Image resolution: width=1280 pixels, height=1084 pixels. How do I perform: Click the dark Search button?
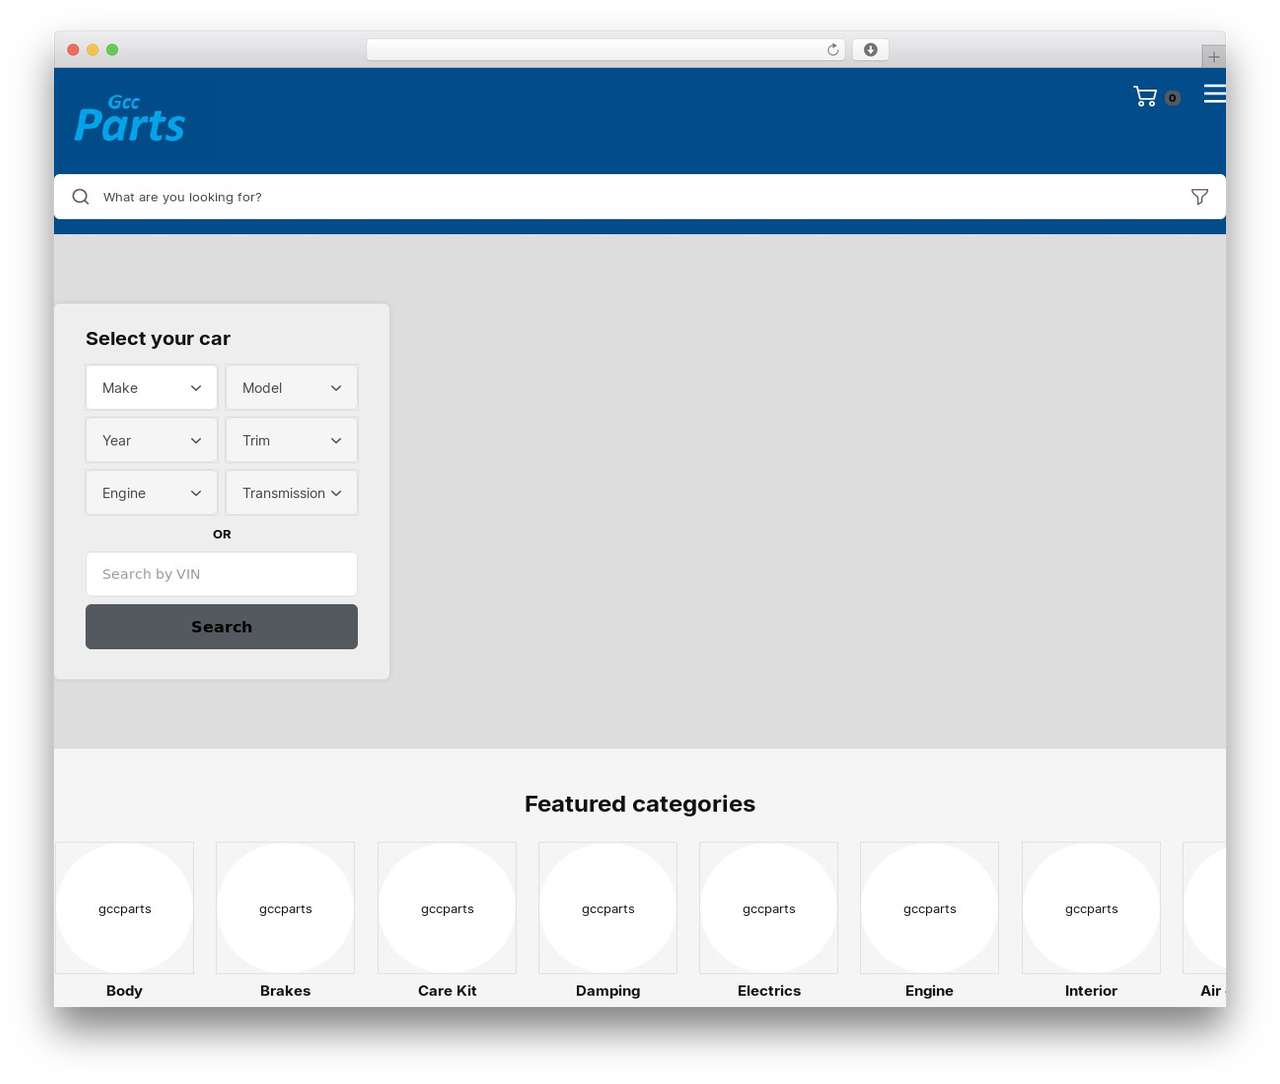221,627
